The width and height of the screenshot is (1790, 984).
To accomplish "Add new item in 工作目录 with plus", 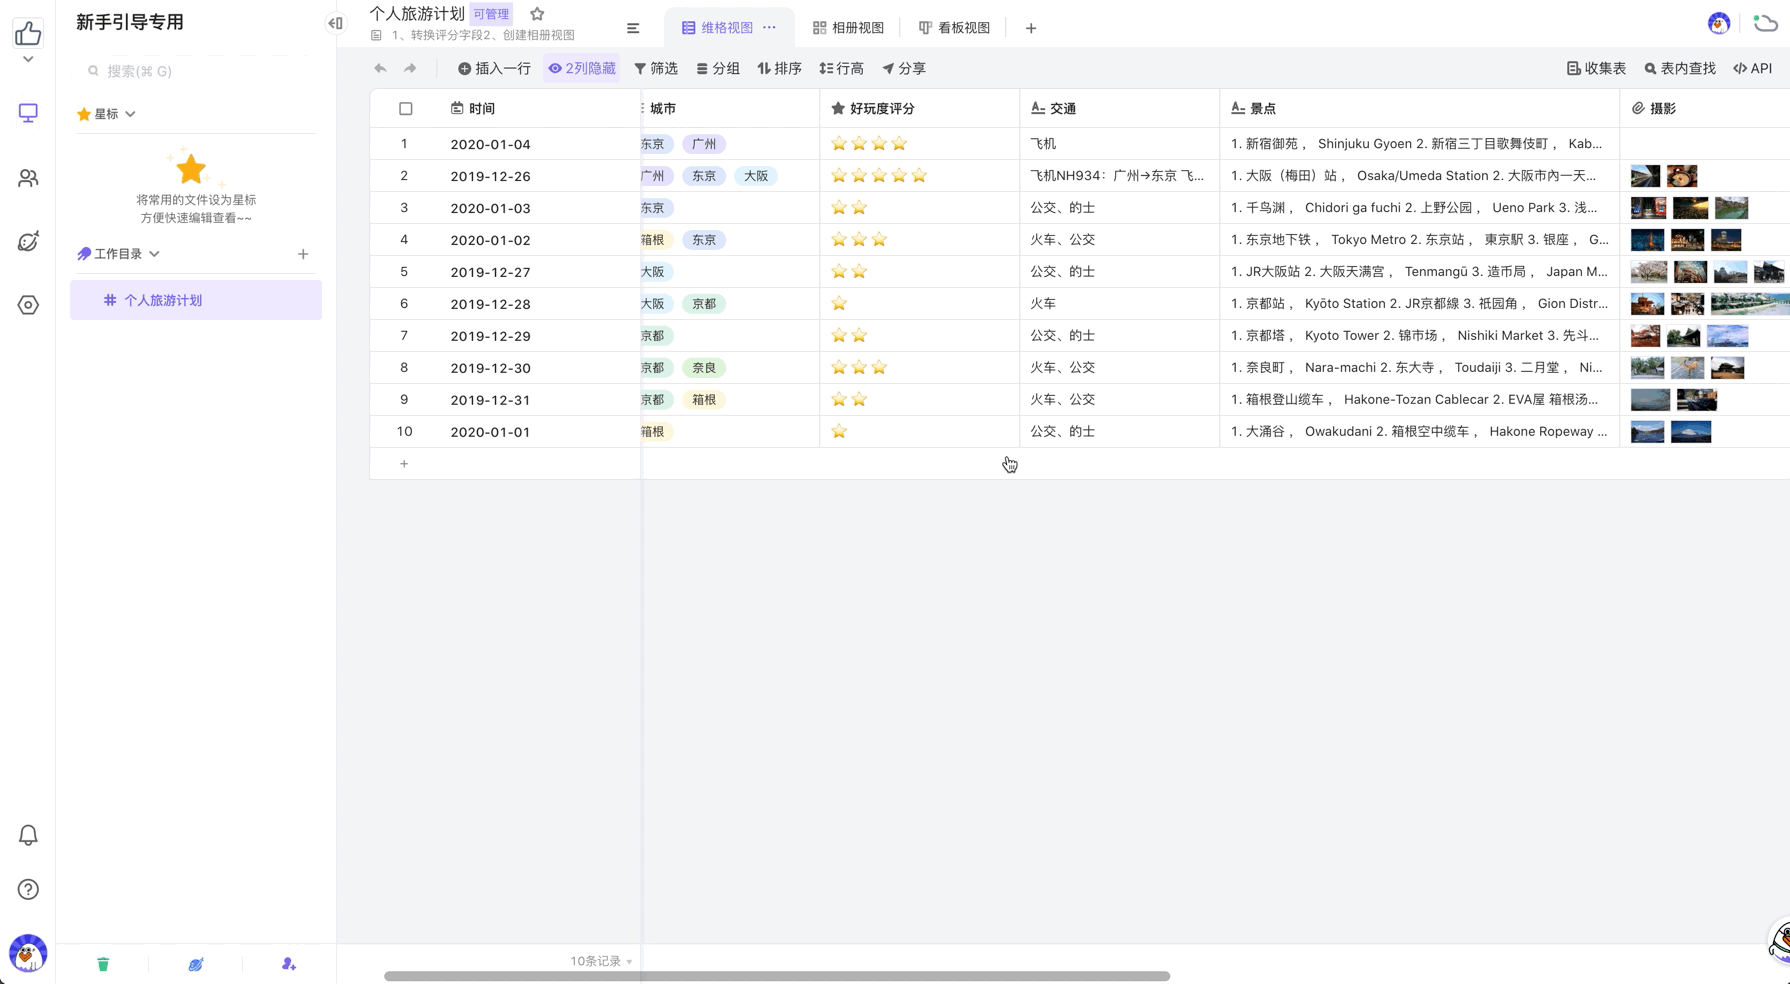I will pyautogui.click(x=303, y=254).
